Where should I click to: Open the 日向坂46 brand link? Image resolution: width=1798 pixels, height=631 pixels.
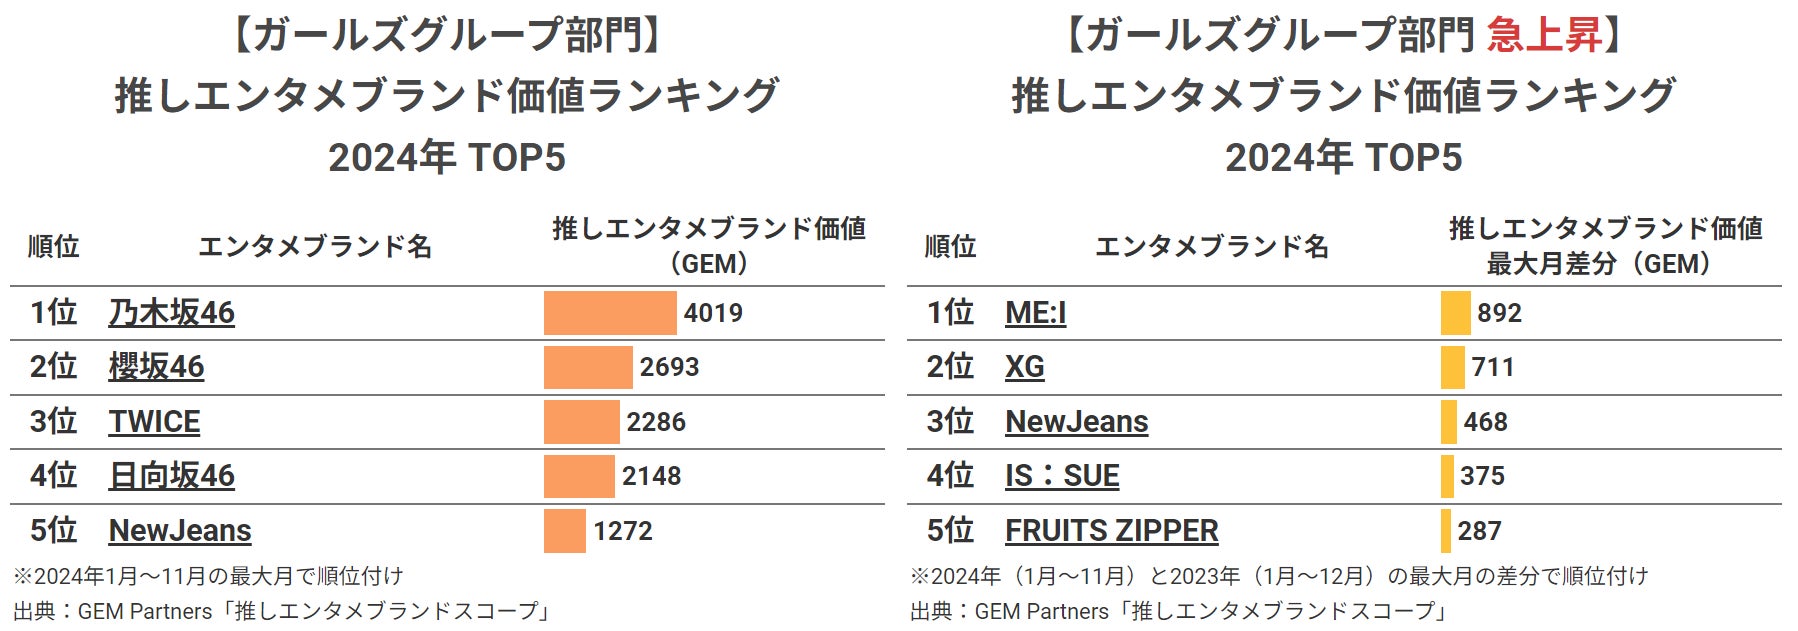coord(171,476)
